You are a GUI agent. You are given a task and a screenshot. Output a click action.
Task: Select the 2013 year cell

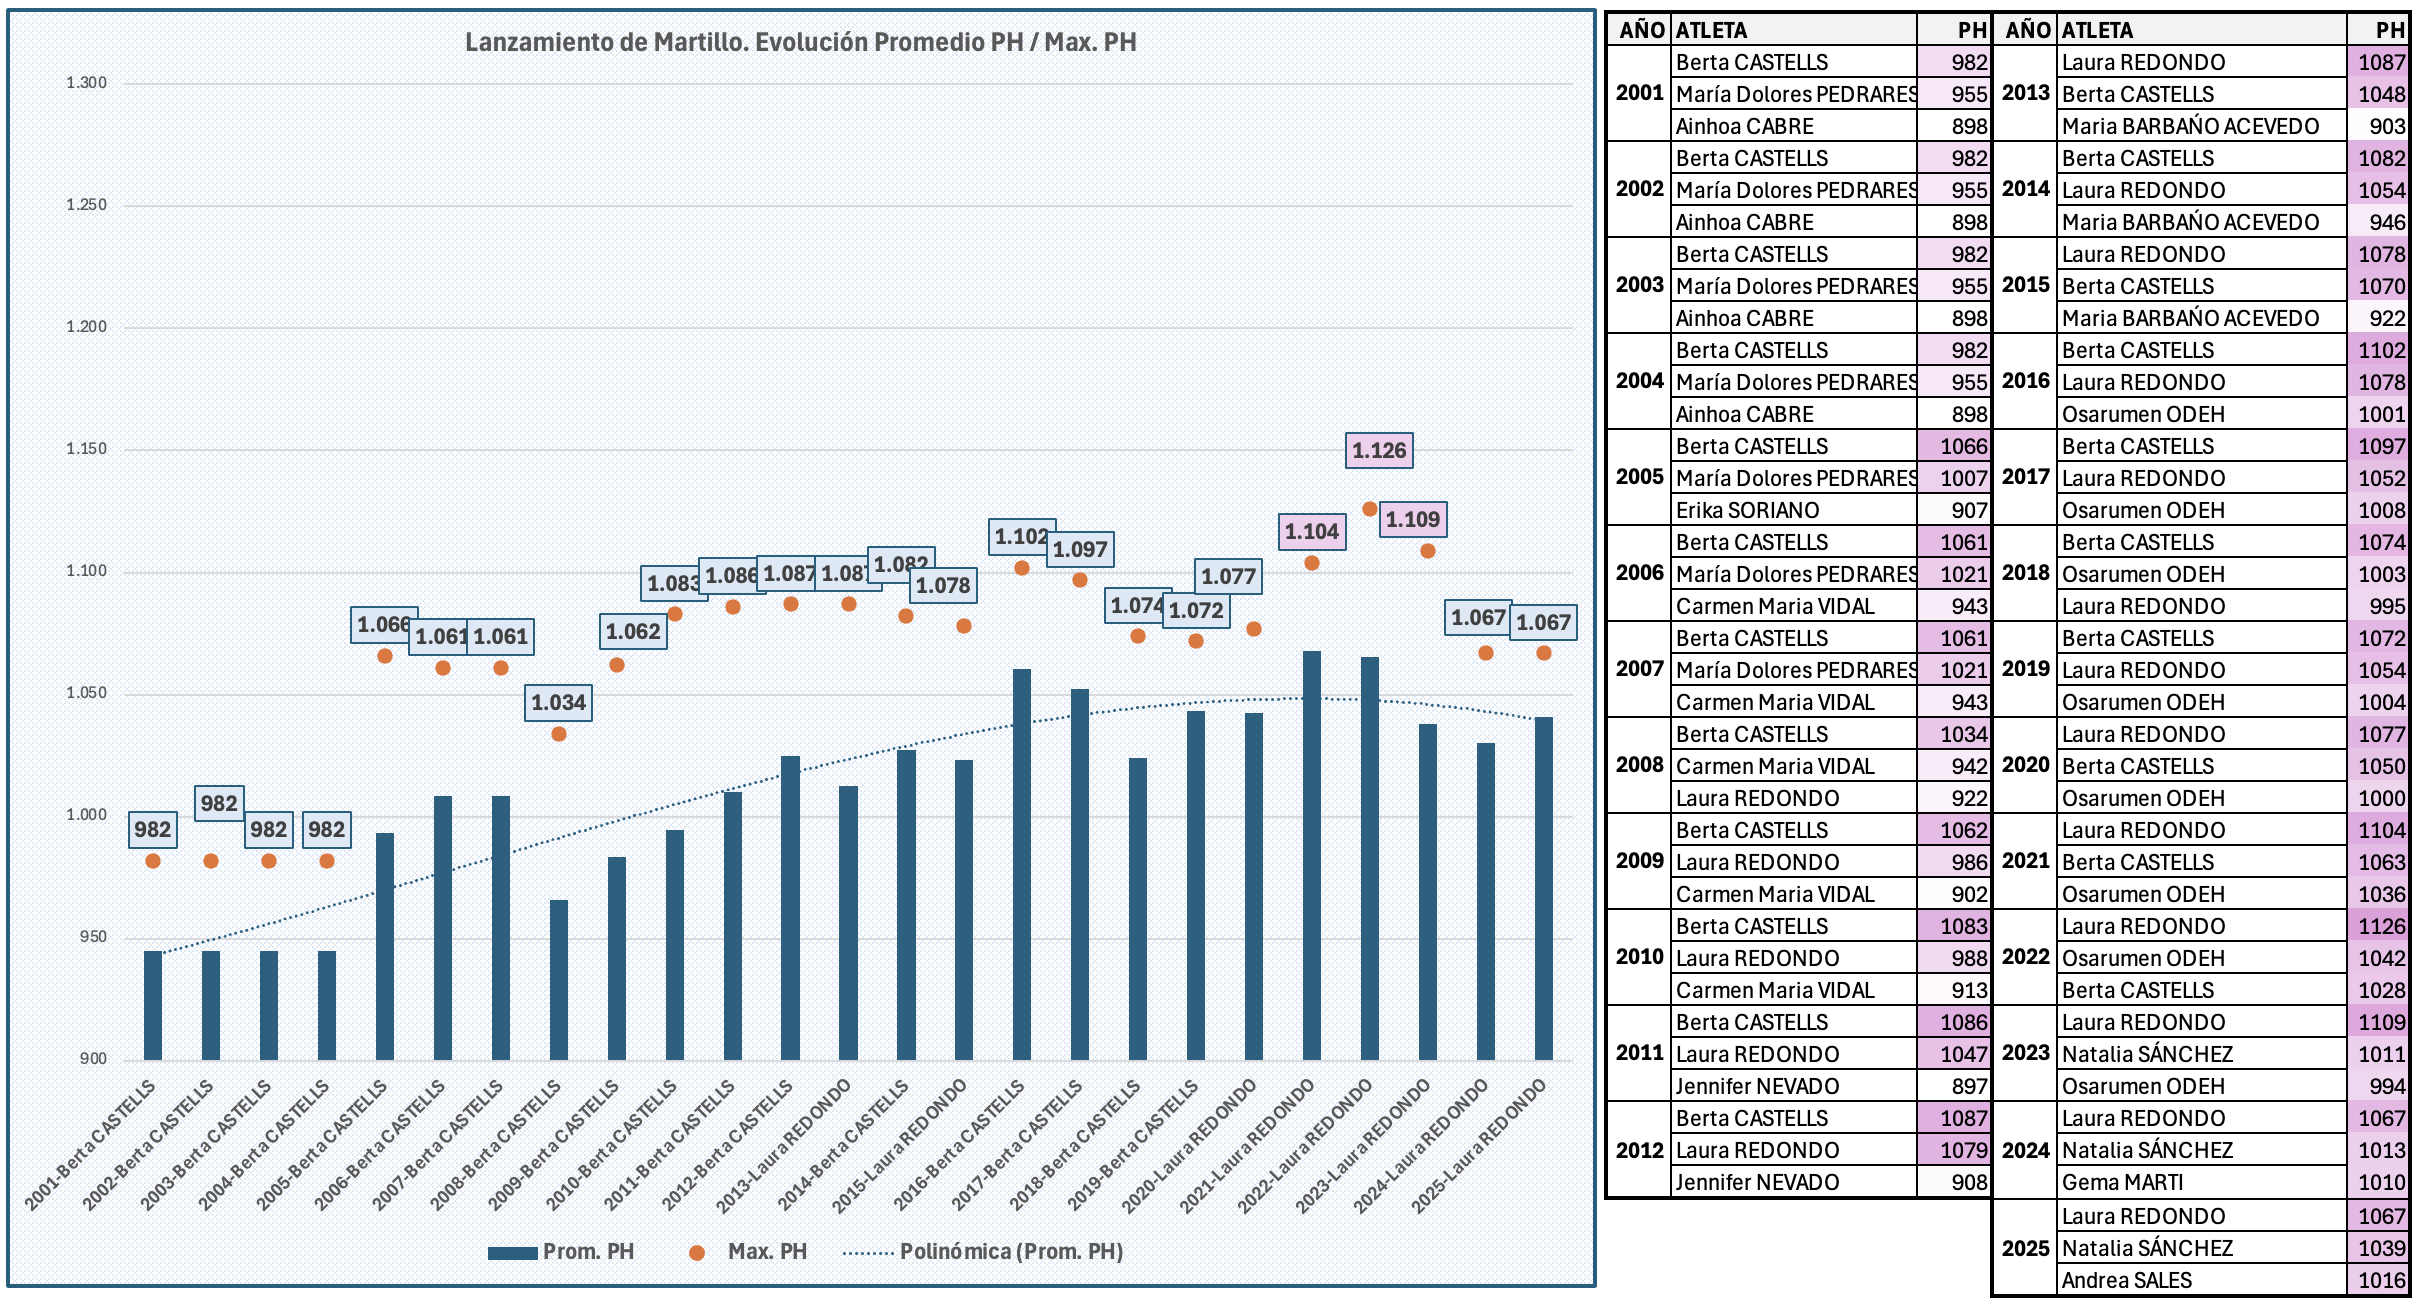click(2025, 94)
